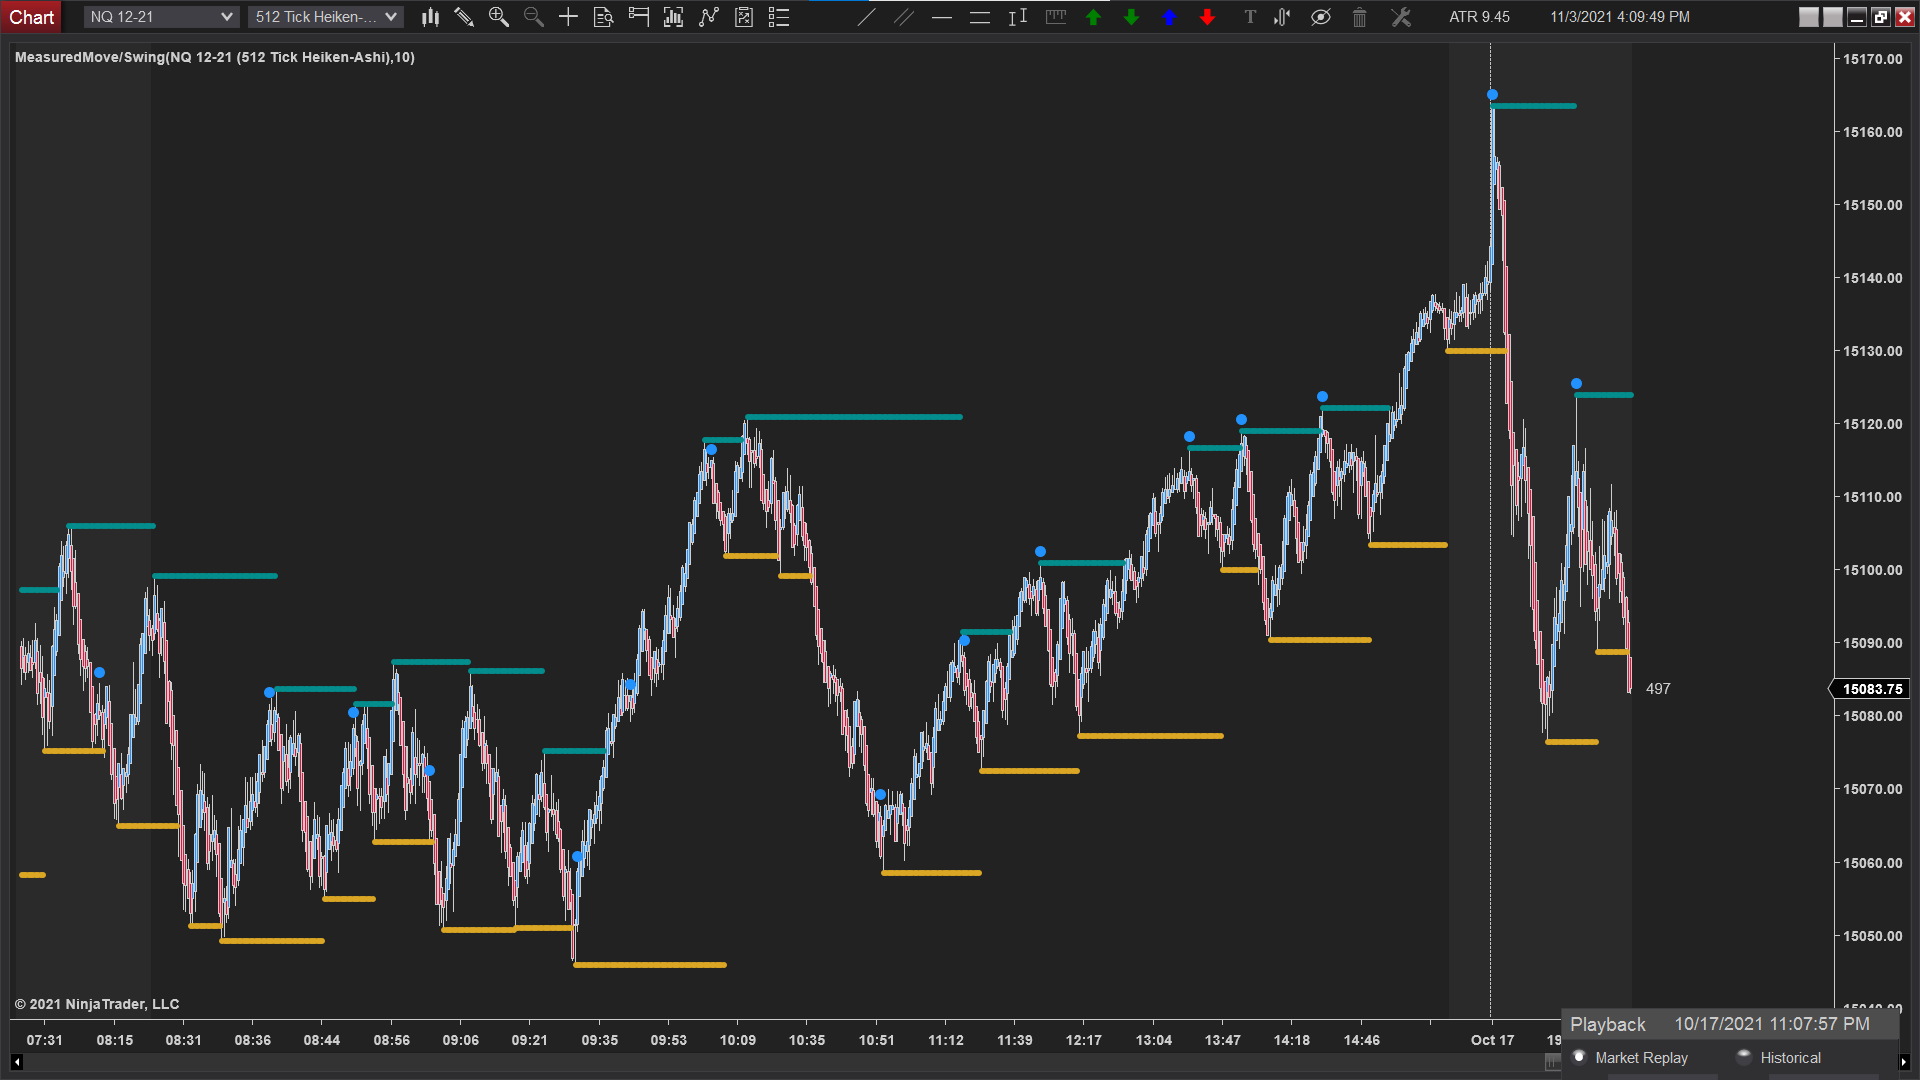Hide drawing objects with the eye icon

pyautogui.click(x=1321, y=17)
